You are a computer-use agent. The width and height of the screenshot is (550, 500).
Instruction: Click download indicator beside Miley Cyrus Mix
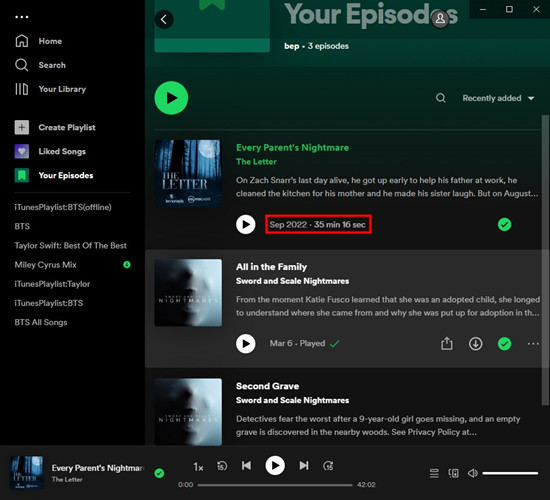click(x=127, y=265)
